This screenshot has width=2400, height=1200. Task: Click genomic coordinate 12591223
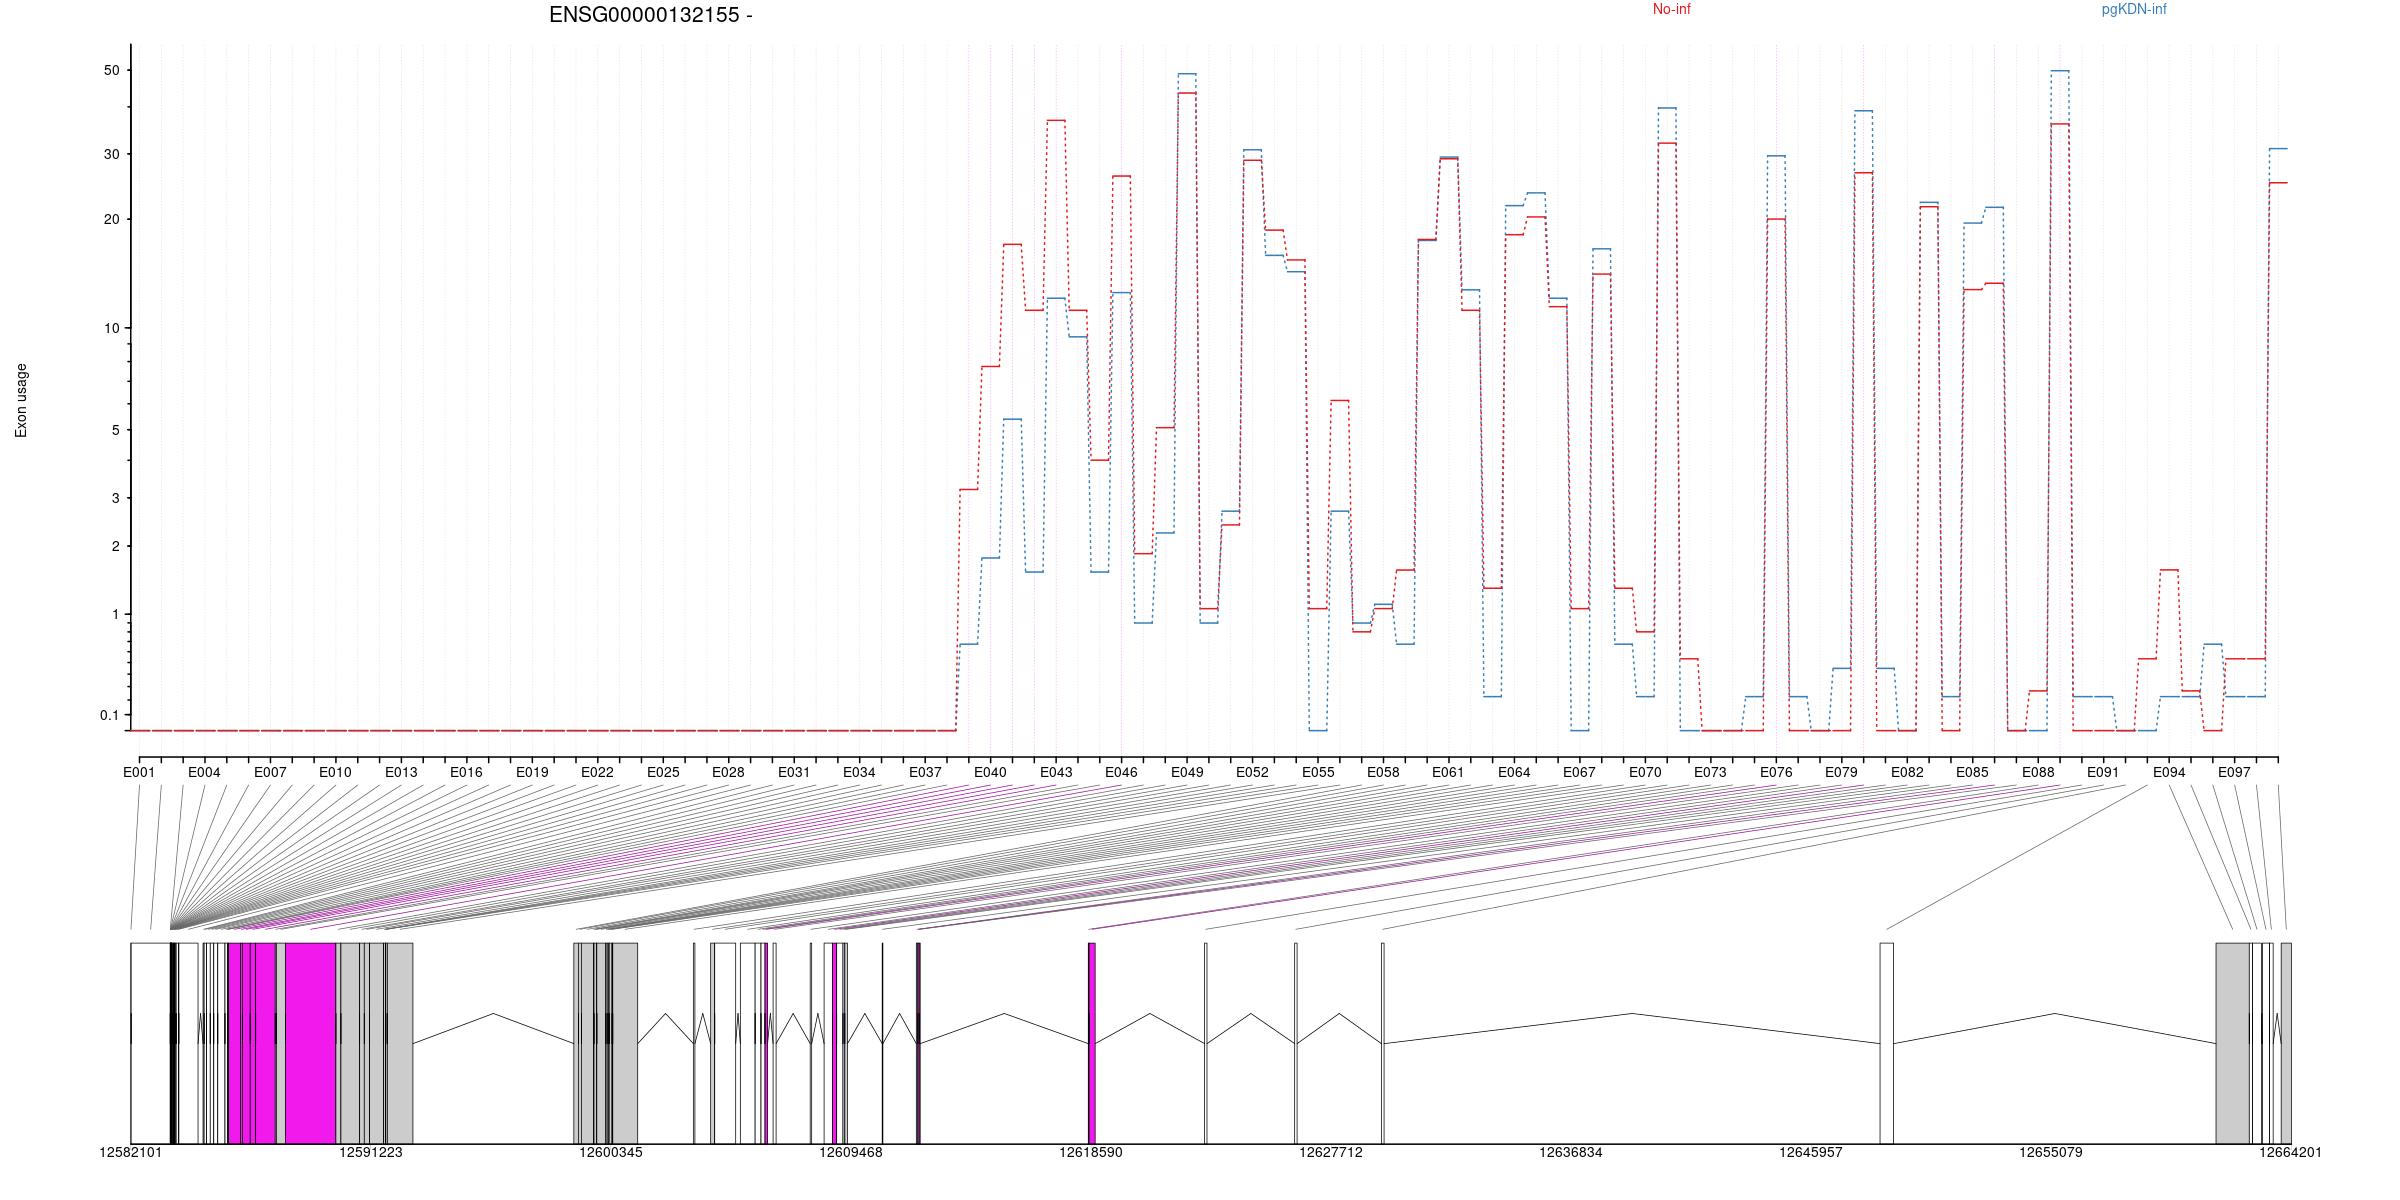[x=371, y=1152]
